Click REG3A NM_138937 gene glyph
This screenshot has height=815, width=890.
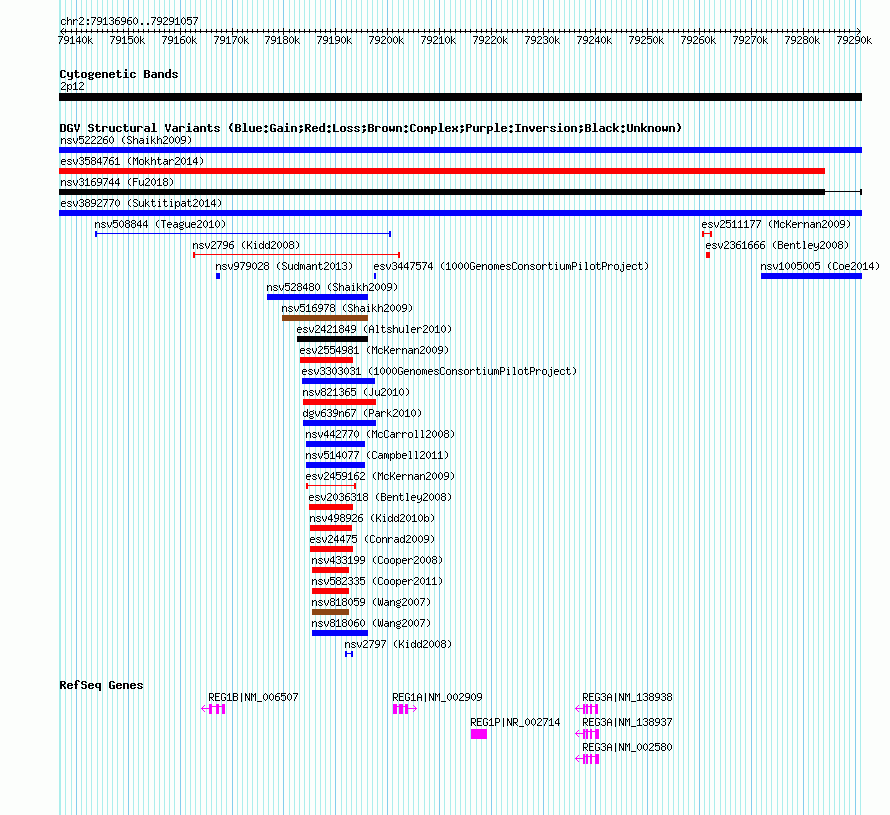pyautogui.click(x=587, y=734)
